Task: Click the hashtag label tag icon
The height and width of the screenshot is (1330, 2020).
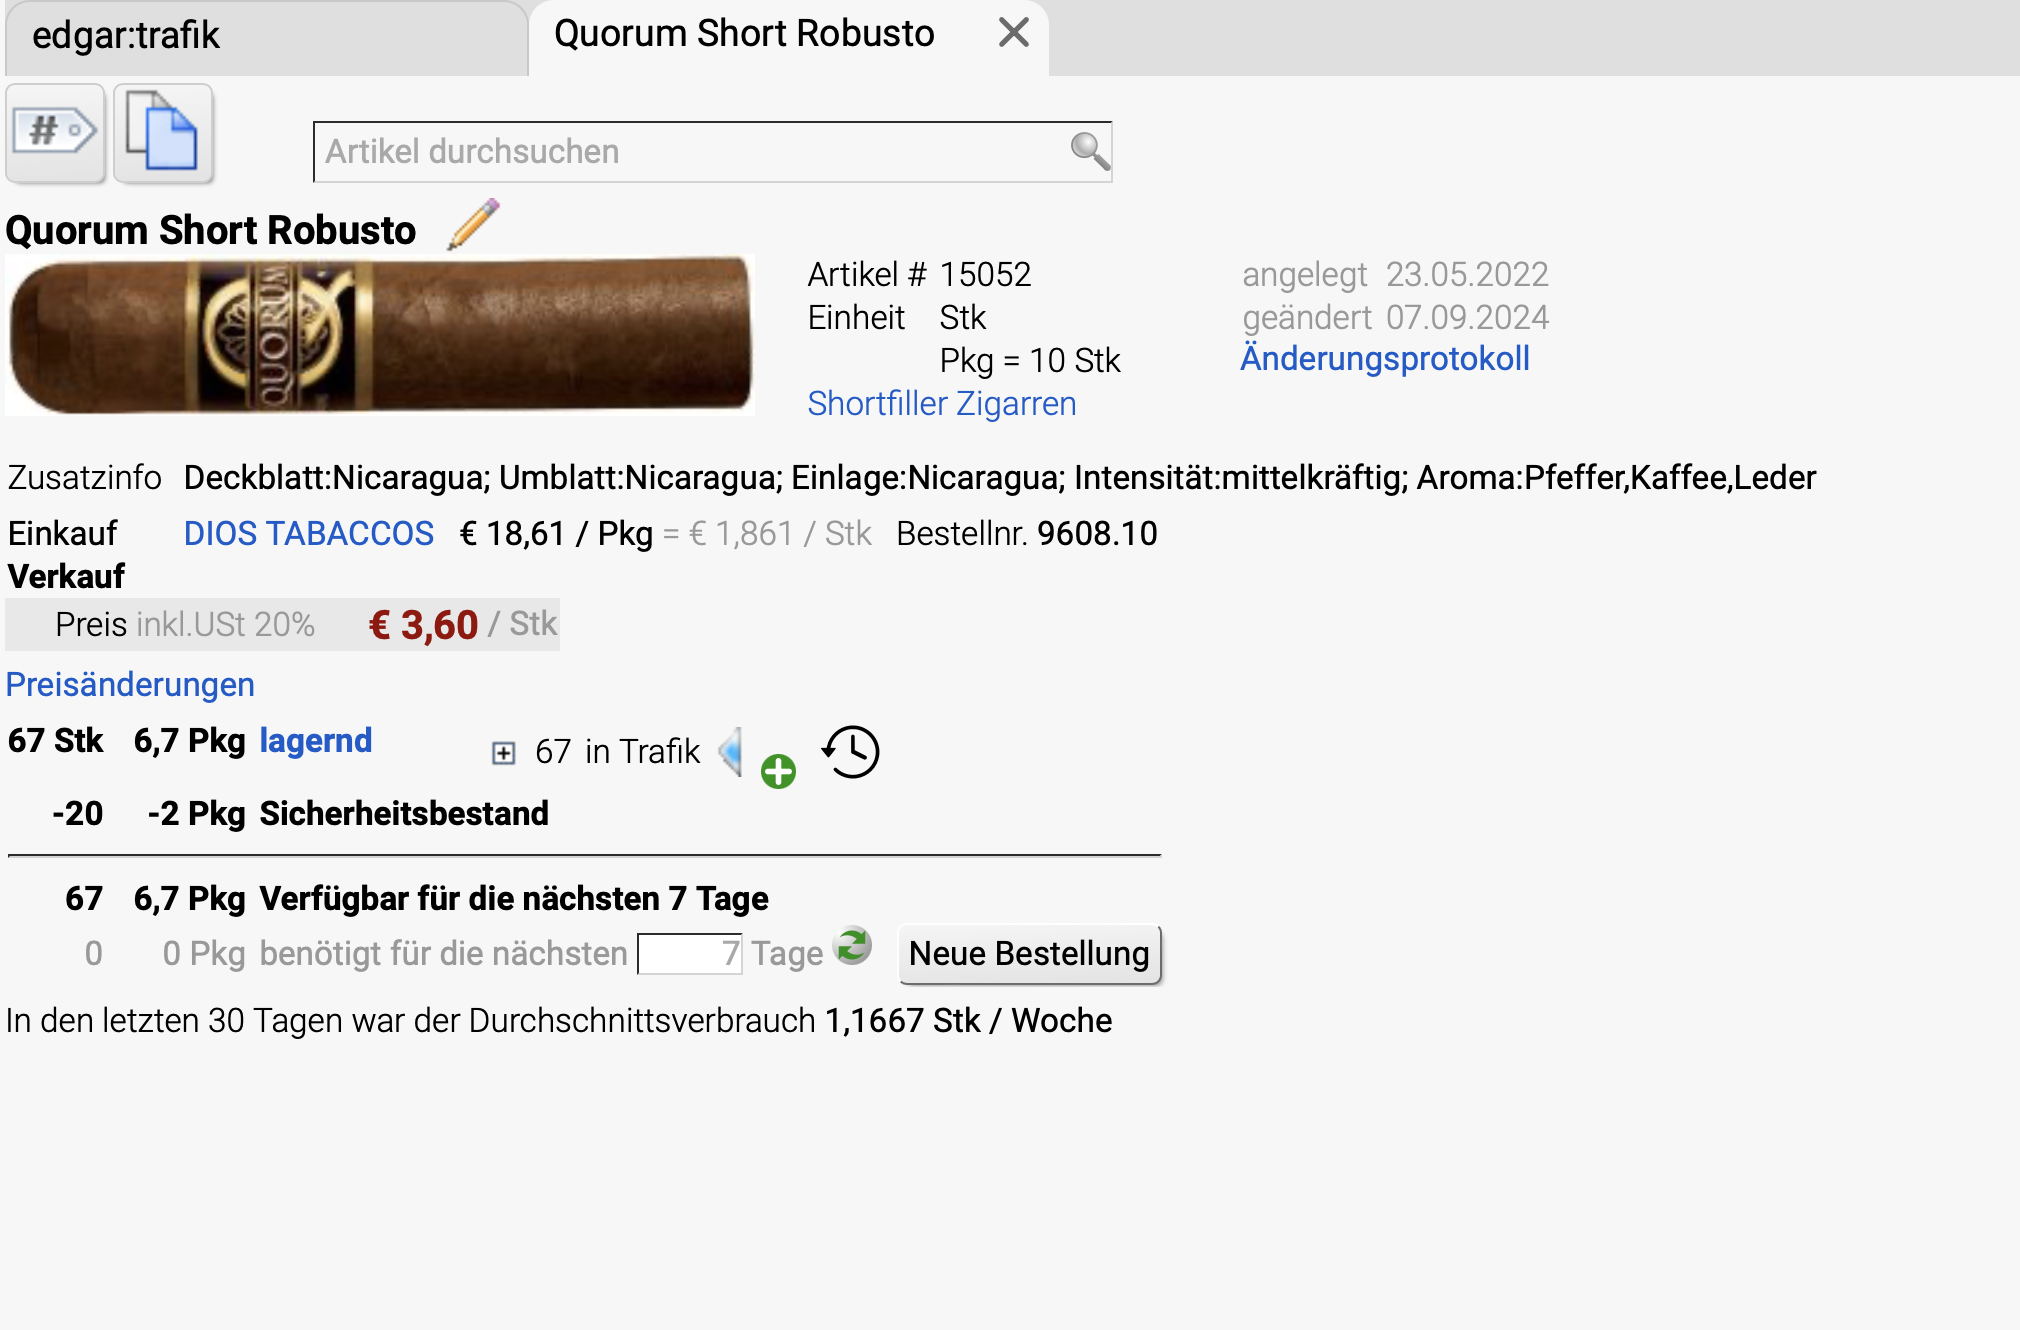Action: coord(55,133)
